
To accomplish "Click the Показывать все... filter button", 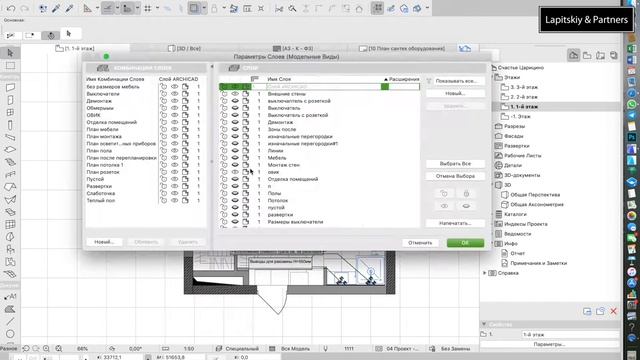I will 456,81.
